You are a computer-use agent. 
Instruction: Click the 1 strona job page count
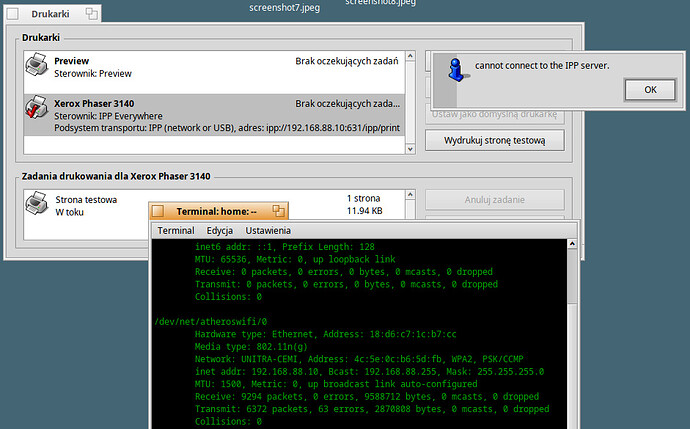363,198
